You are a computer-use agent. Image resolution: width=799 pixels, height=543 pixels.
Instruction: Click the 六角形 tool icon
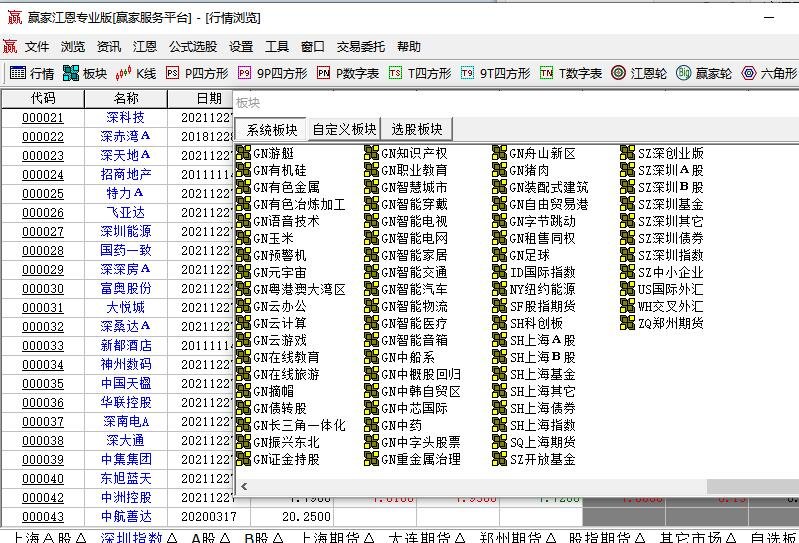click(x=769, y=73)
